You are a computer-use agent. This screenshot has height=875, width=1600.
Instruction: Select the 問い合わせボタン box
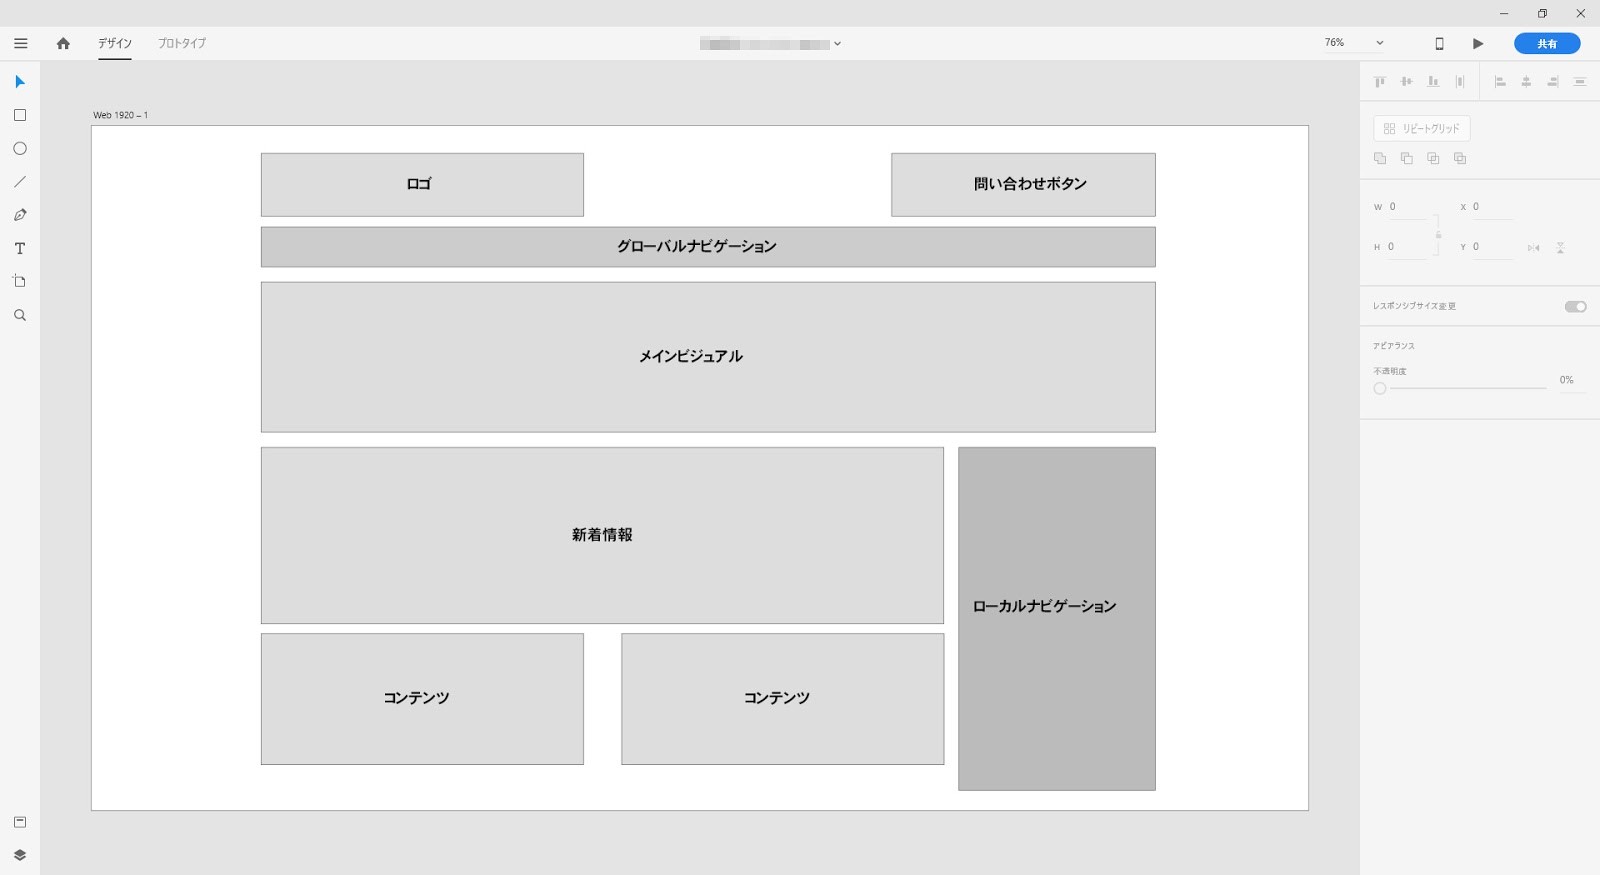coord(1023,185)
